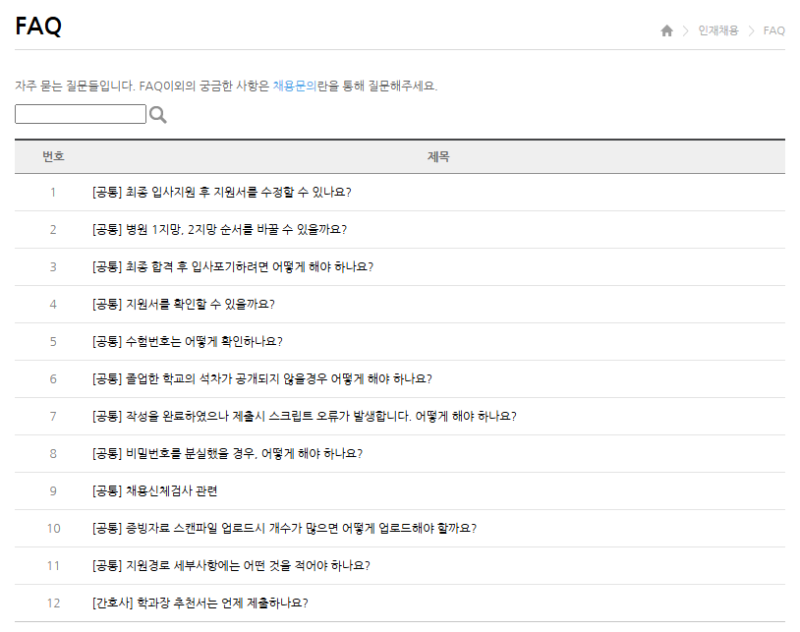Click the magnifying glass search icon
800x632 pixels.
point(157,115)
